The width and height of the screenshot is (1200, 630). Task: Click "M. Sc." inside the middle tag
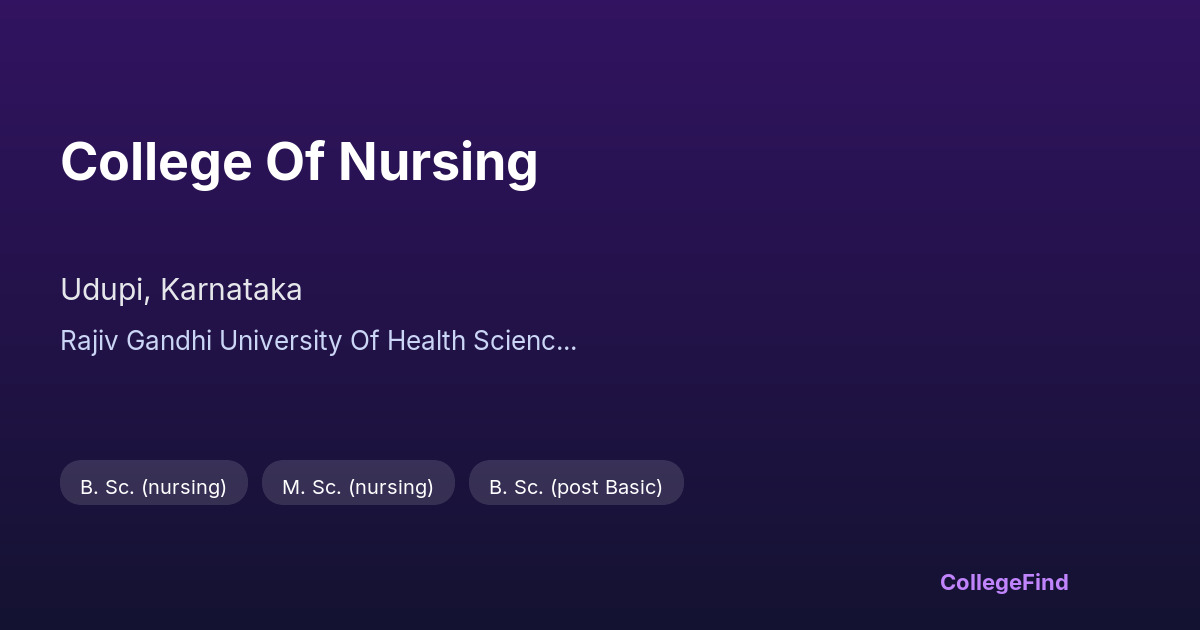click(309, 487)
